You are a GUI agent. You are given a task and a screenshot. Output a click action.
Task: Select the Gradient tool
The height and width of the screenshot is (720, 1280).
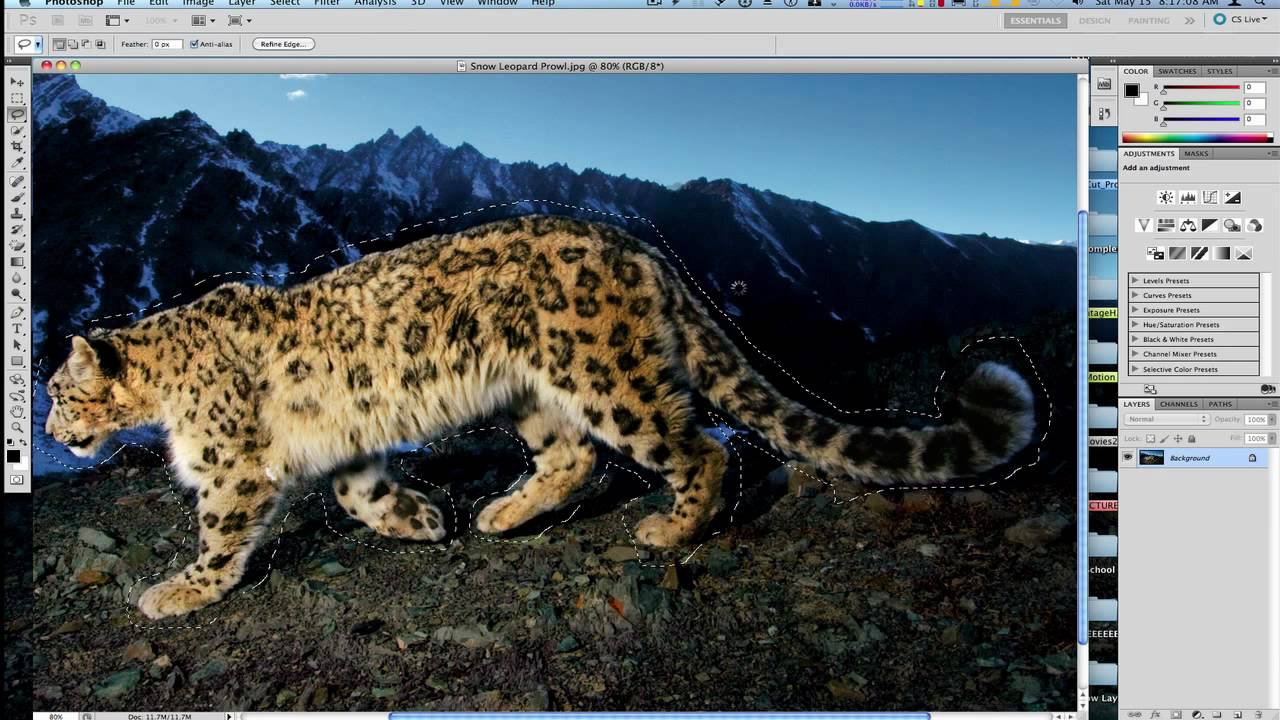click(17, 262)
